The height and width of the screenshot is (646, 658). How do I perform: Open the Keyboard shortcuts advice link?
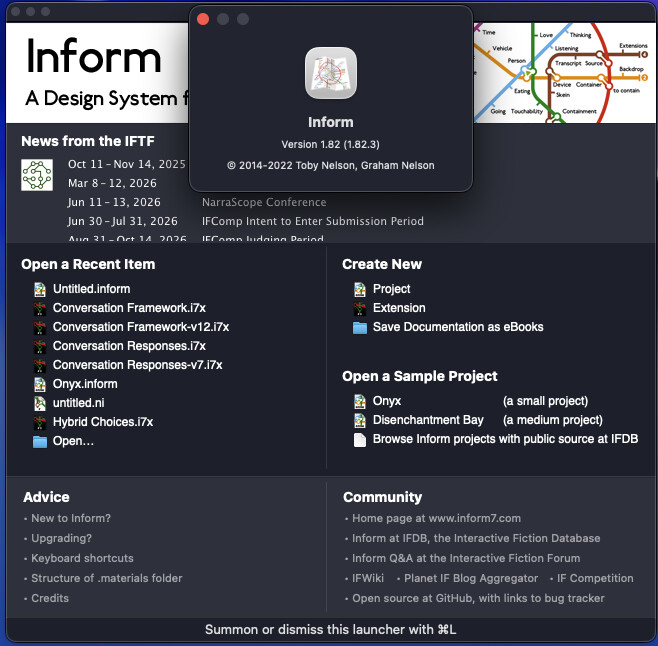(82, 558)
